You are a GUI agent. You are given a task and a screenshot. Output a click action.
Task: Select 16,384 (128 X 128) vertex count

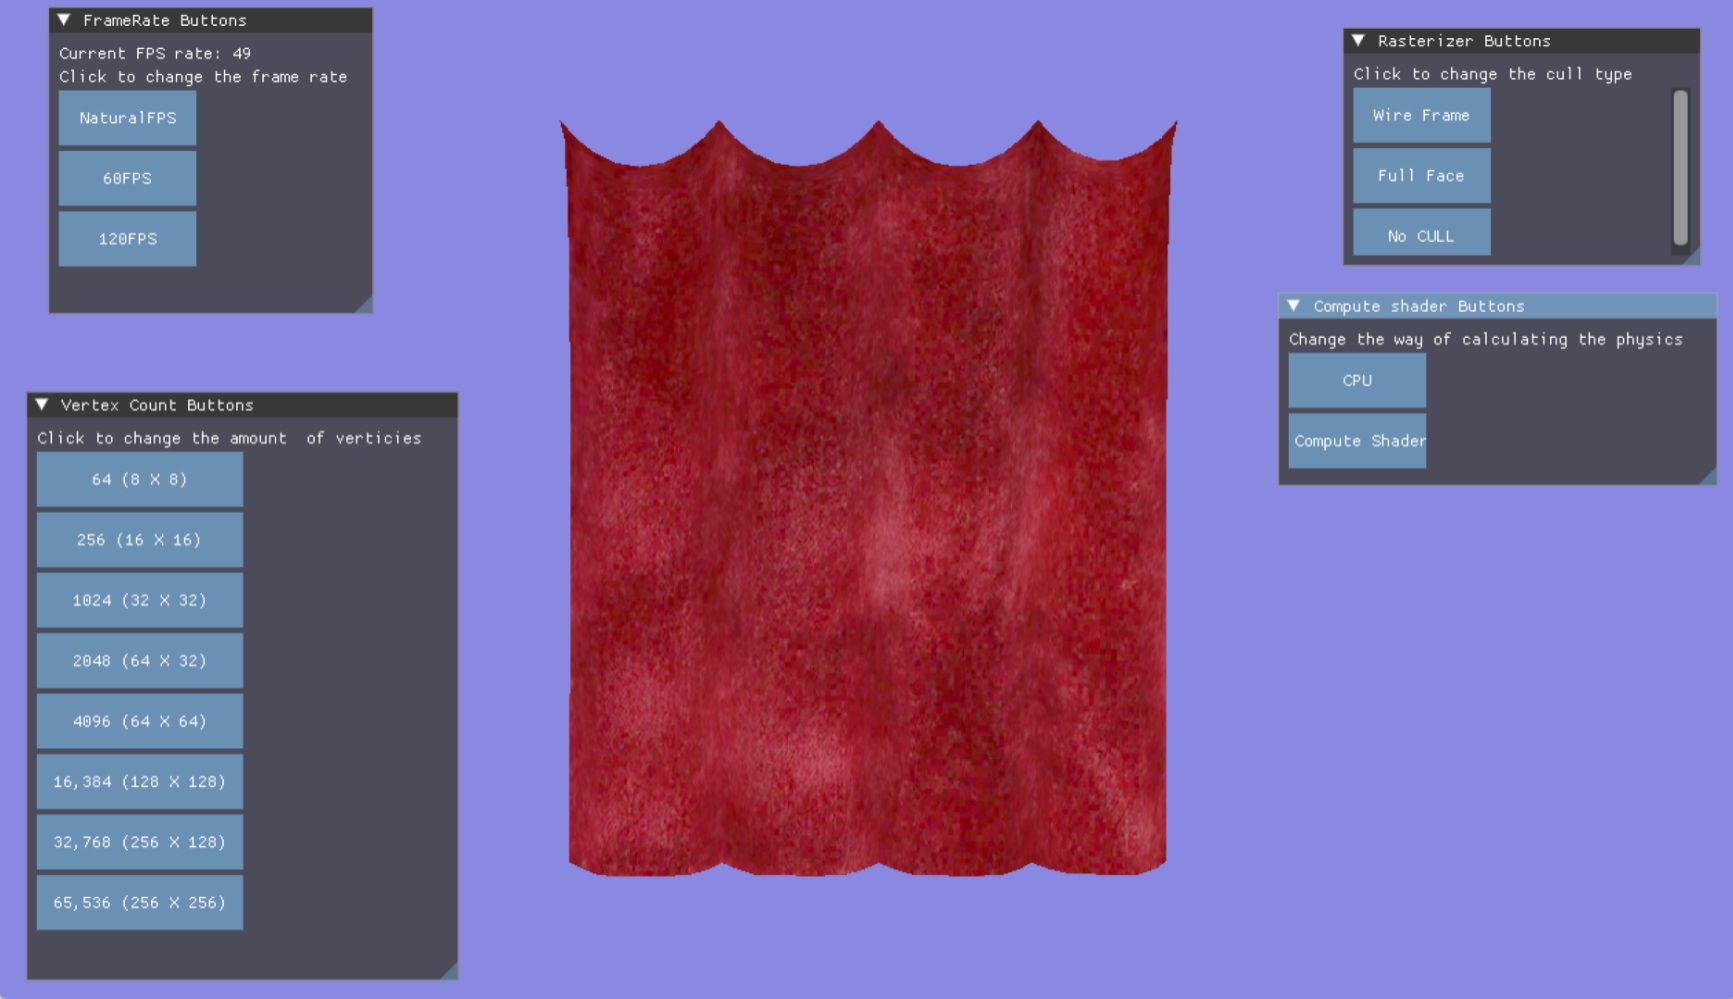tap(140, 782)
